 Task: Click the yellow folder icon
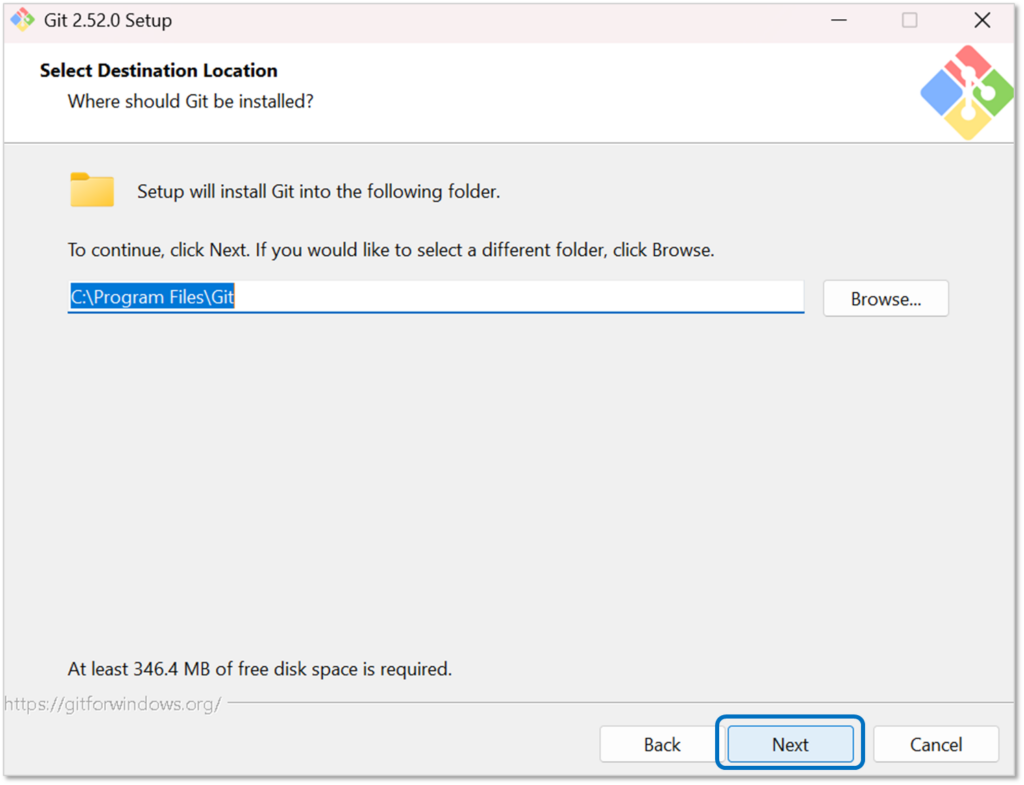pos(92,190)
